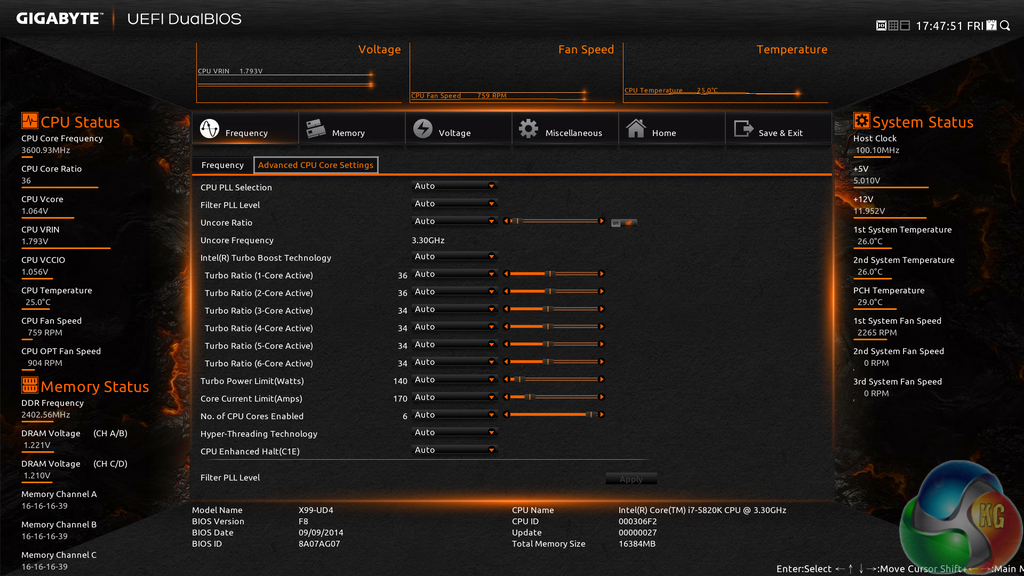1024x576 pixels.
Task: Select the Frequency sub-tab
Action: [x=222, y=165]
